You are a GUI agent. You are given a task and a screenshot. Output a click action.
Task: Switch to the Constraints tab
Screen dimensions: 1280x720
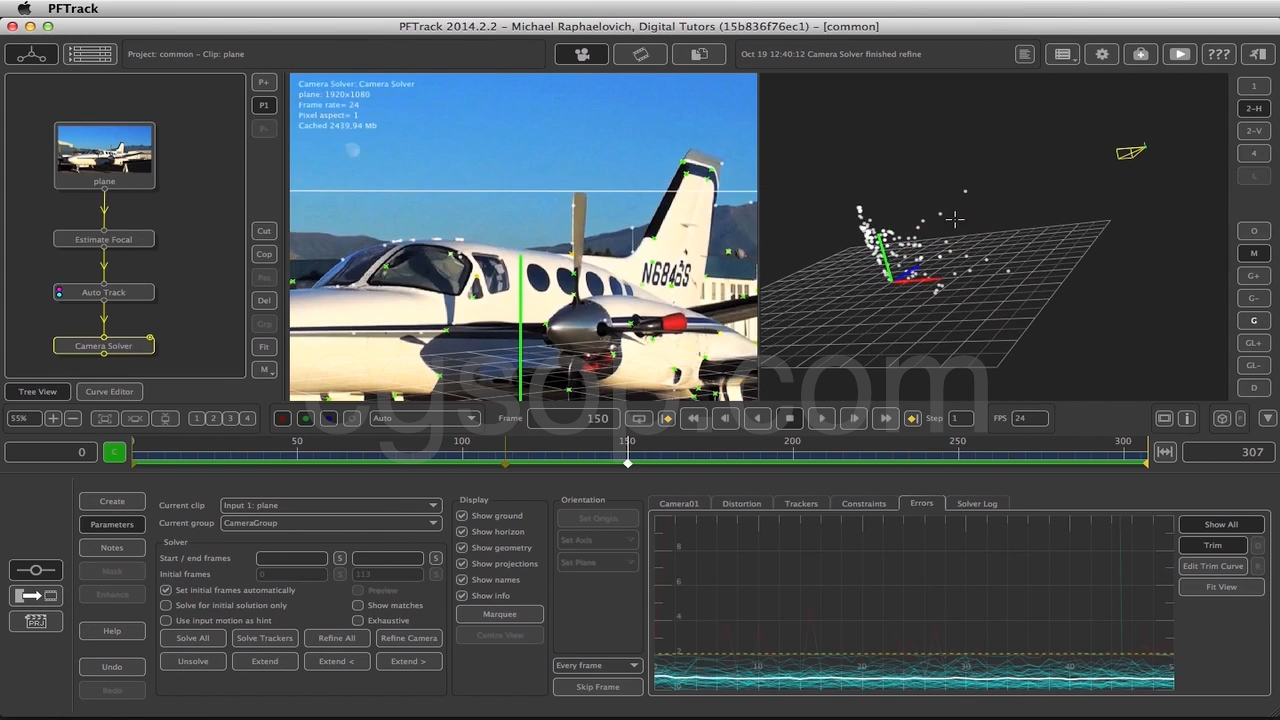pyautogui.click(x=864, y=504)
